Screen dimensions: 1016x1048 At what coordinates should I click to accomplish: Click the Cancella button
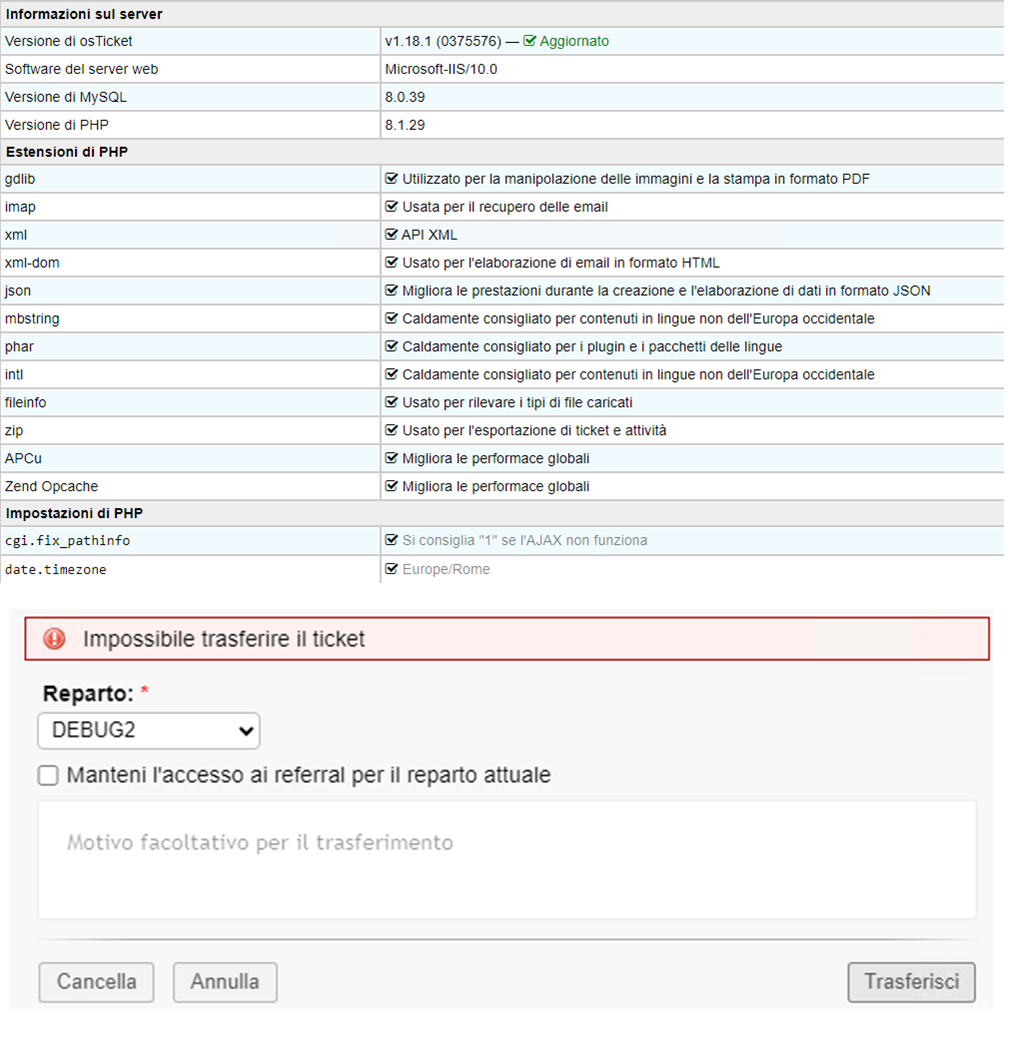(x=96, y=982)
